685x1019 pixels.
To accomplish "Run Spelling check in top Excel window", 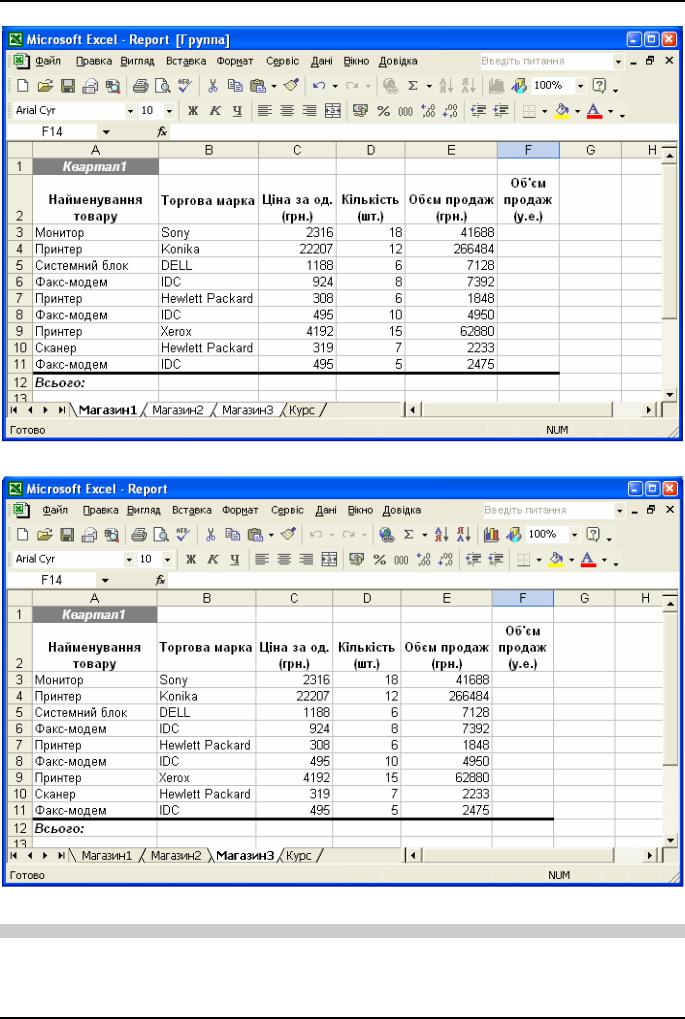I will 184,86.
